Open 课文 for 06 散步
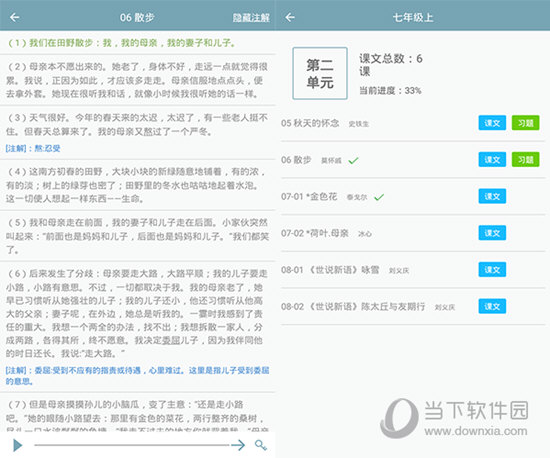This screenshot has height=458, width=550. pos(492,160)
